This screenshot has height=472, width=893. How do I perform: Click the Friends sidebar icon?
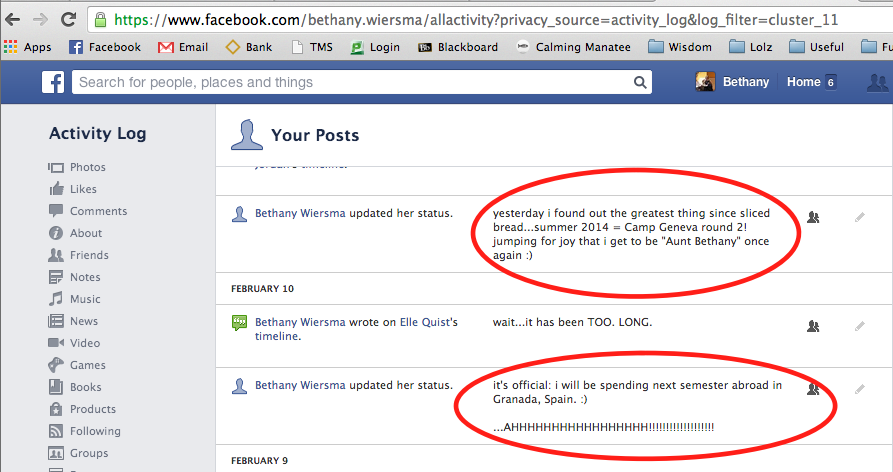pos(56,255)
